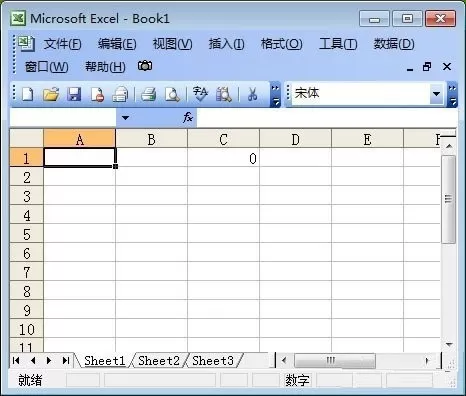Expand the standard toolbar options
The width and height of the screenshot is (466, 396).
click(275, 94)
